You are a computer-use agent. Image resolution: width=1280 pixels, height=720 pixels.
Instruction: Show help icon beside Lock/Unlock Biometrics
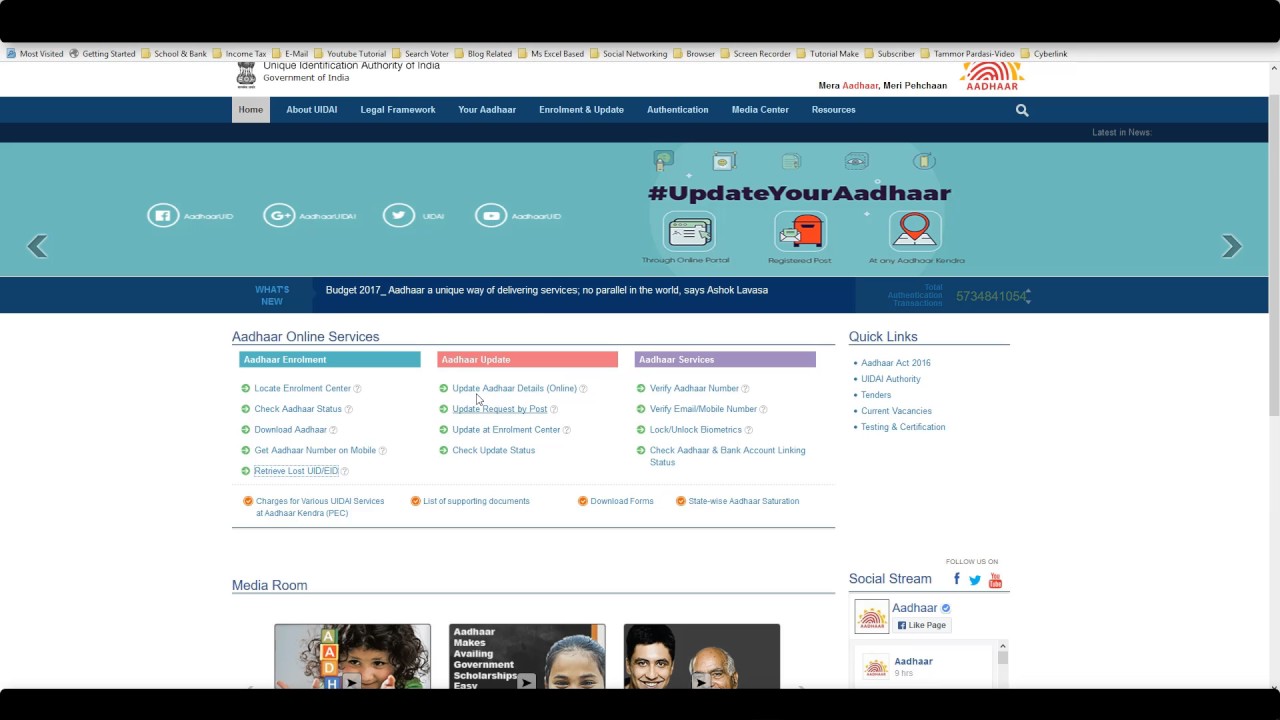coord(748,430)
